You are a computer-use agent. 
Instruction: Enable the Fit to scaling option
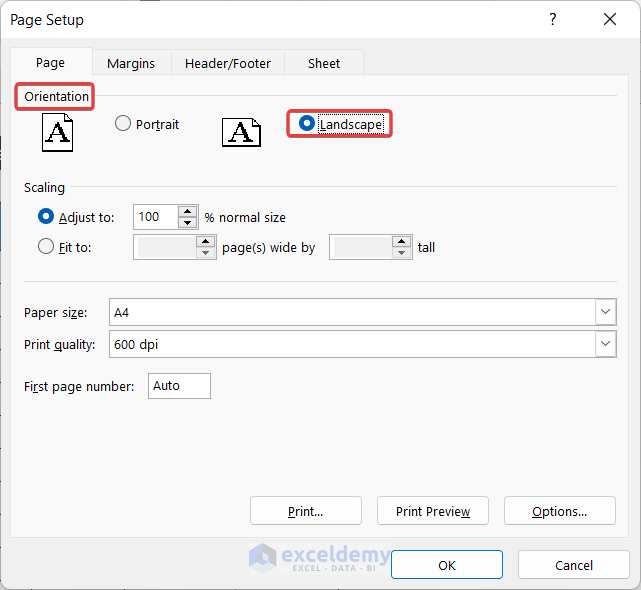click(x=46, y=247)
